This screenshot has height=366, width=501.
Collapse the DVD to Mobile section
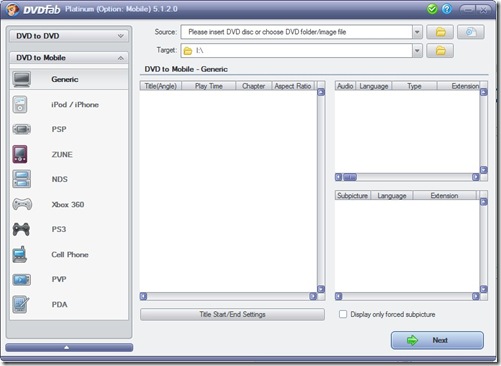[x=69, y=58]
